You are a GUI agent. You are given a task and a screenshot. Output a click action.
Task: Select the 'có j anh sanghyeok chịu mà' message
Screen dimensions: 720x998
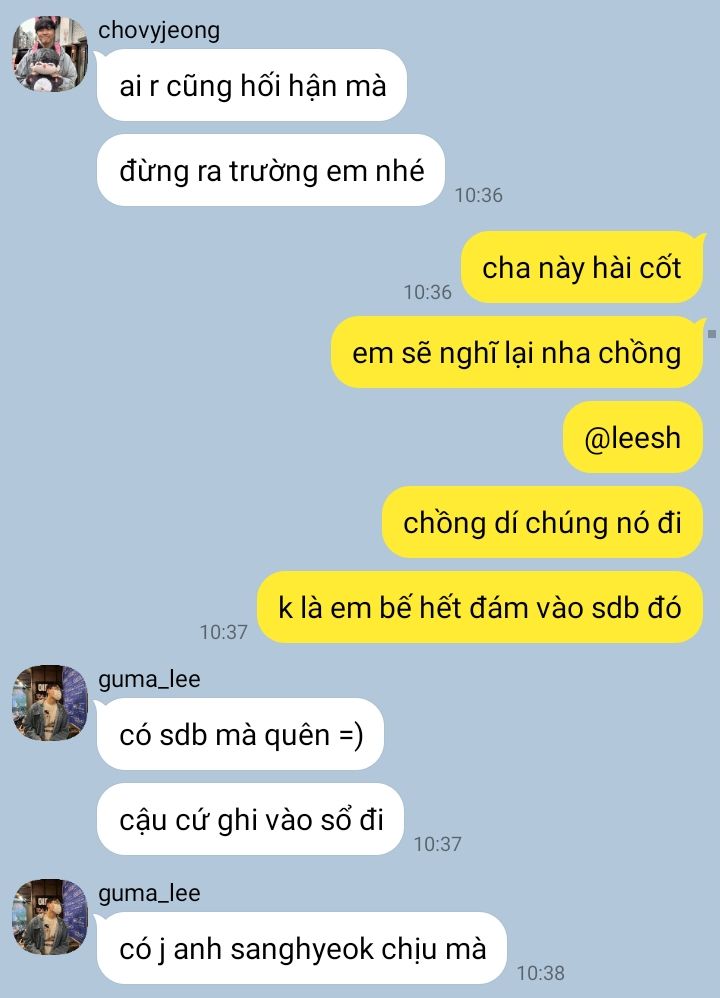tap(302, 948)
